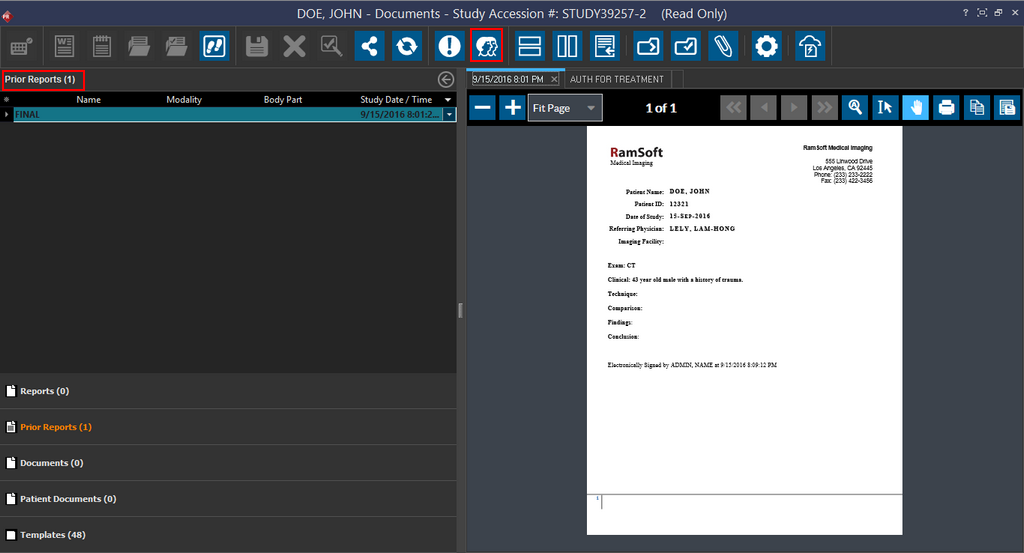Collapse the panel with the back arrow
The image size is (1024, 553).
coord(446,79)
